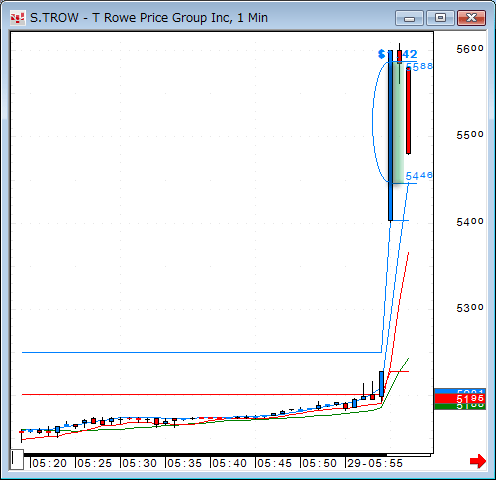
Task: Click the 05:45 time axis label
Action: pos(274,463)
